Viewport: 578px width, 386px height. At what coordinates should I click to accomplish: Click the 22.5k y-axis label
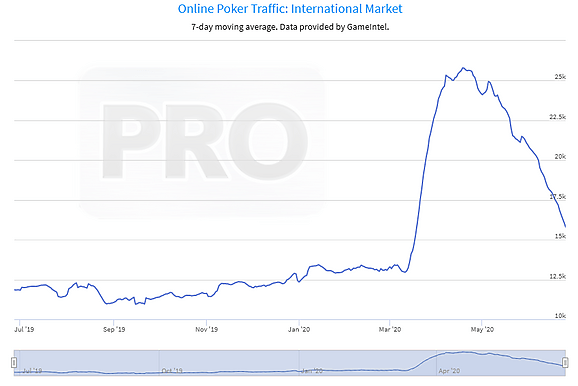(x=557, y=117)
